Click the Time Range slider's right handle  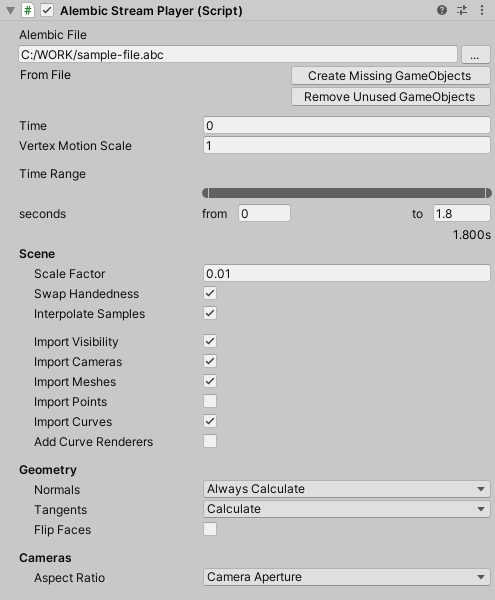tap(488, 193)
